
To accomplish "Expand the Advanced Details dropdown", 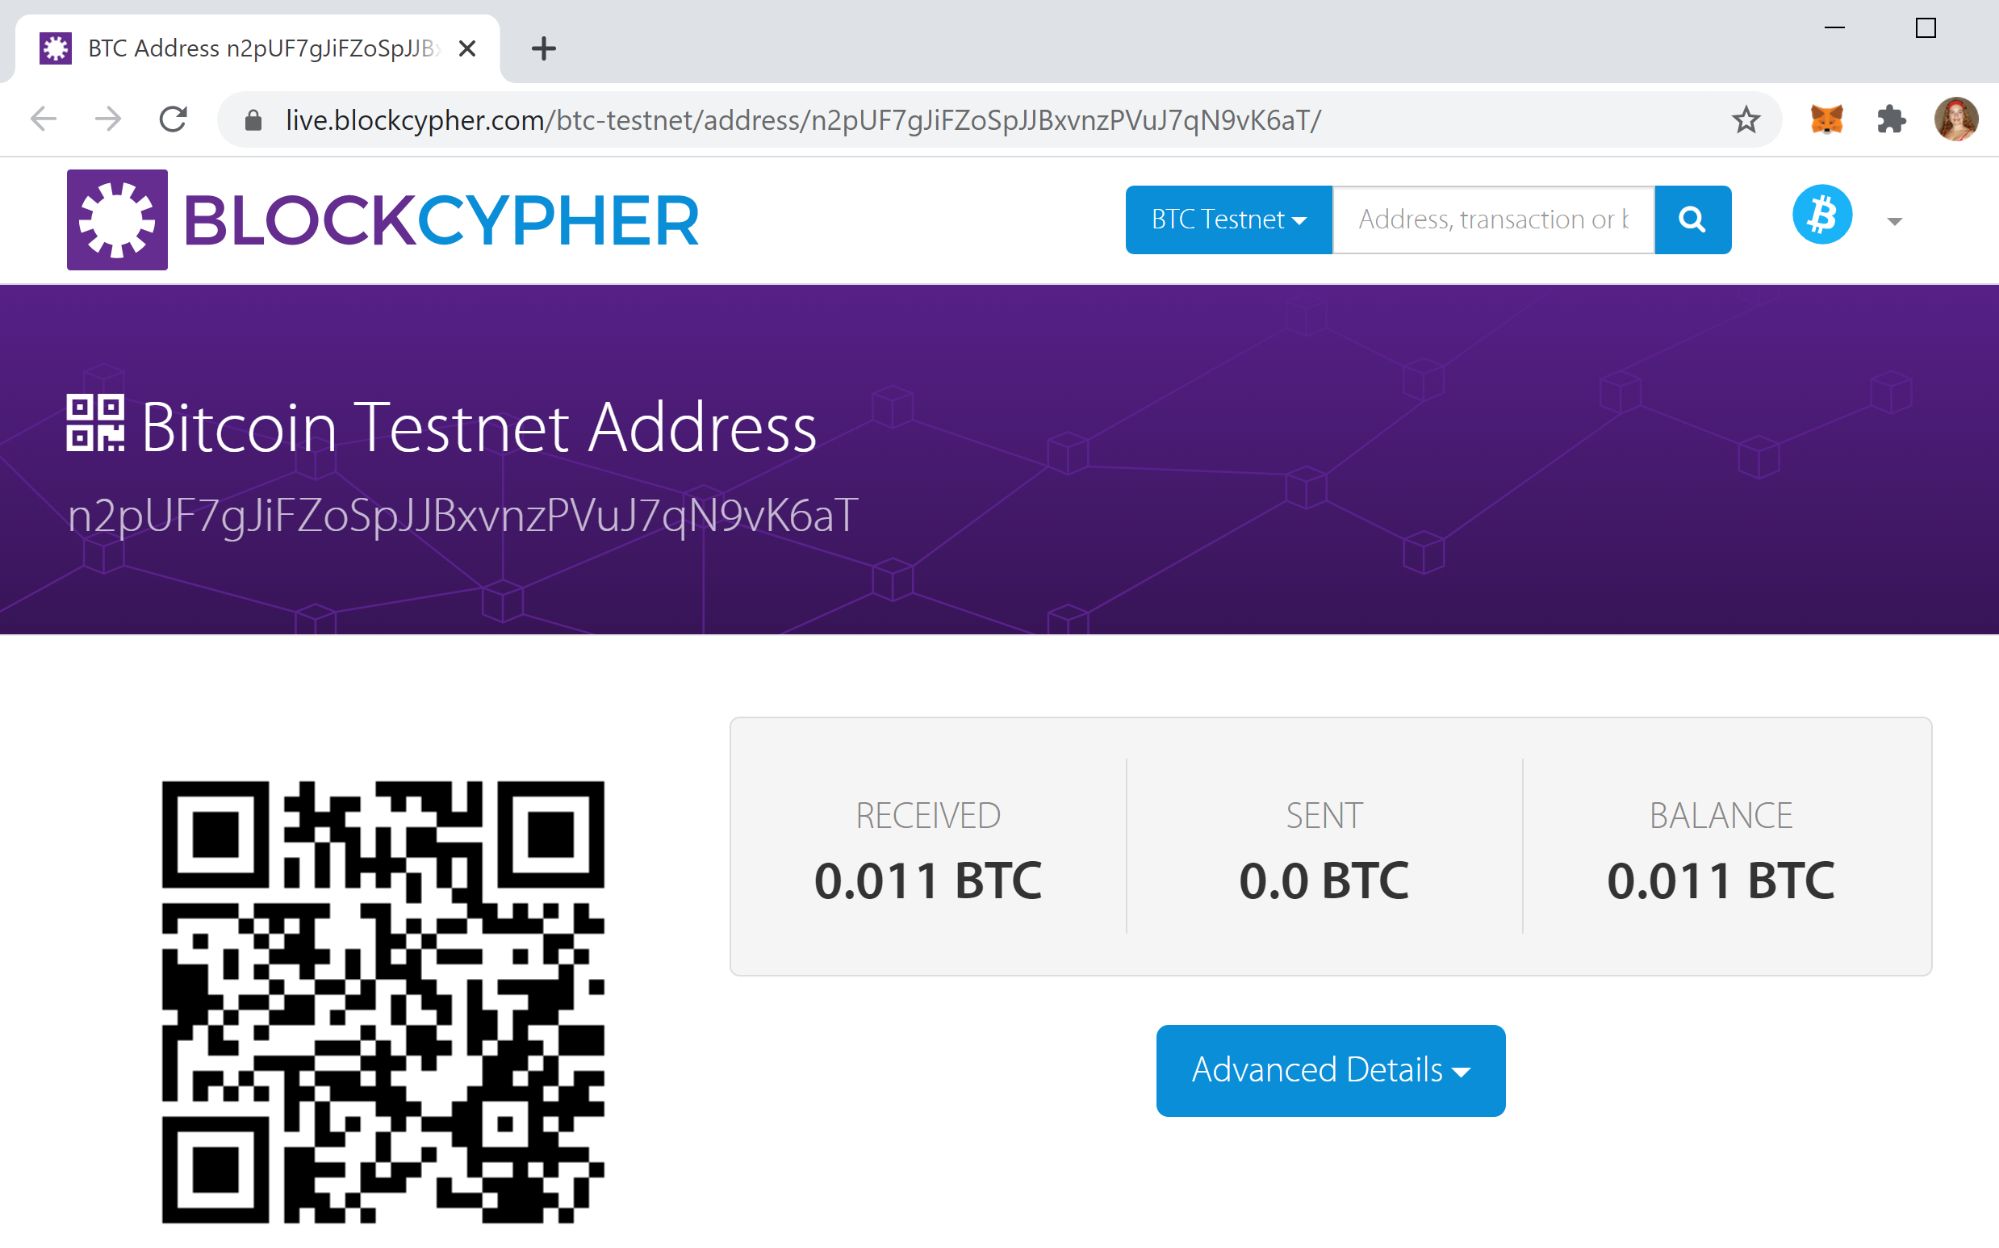I will 1330,1070.
